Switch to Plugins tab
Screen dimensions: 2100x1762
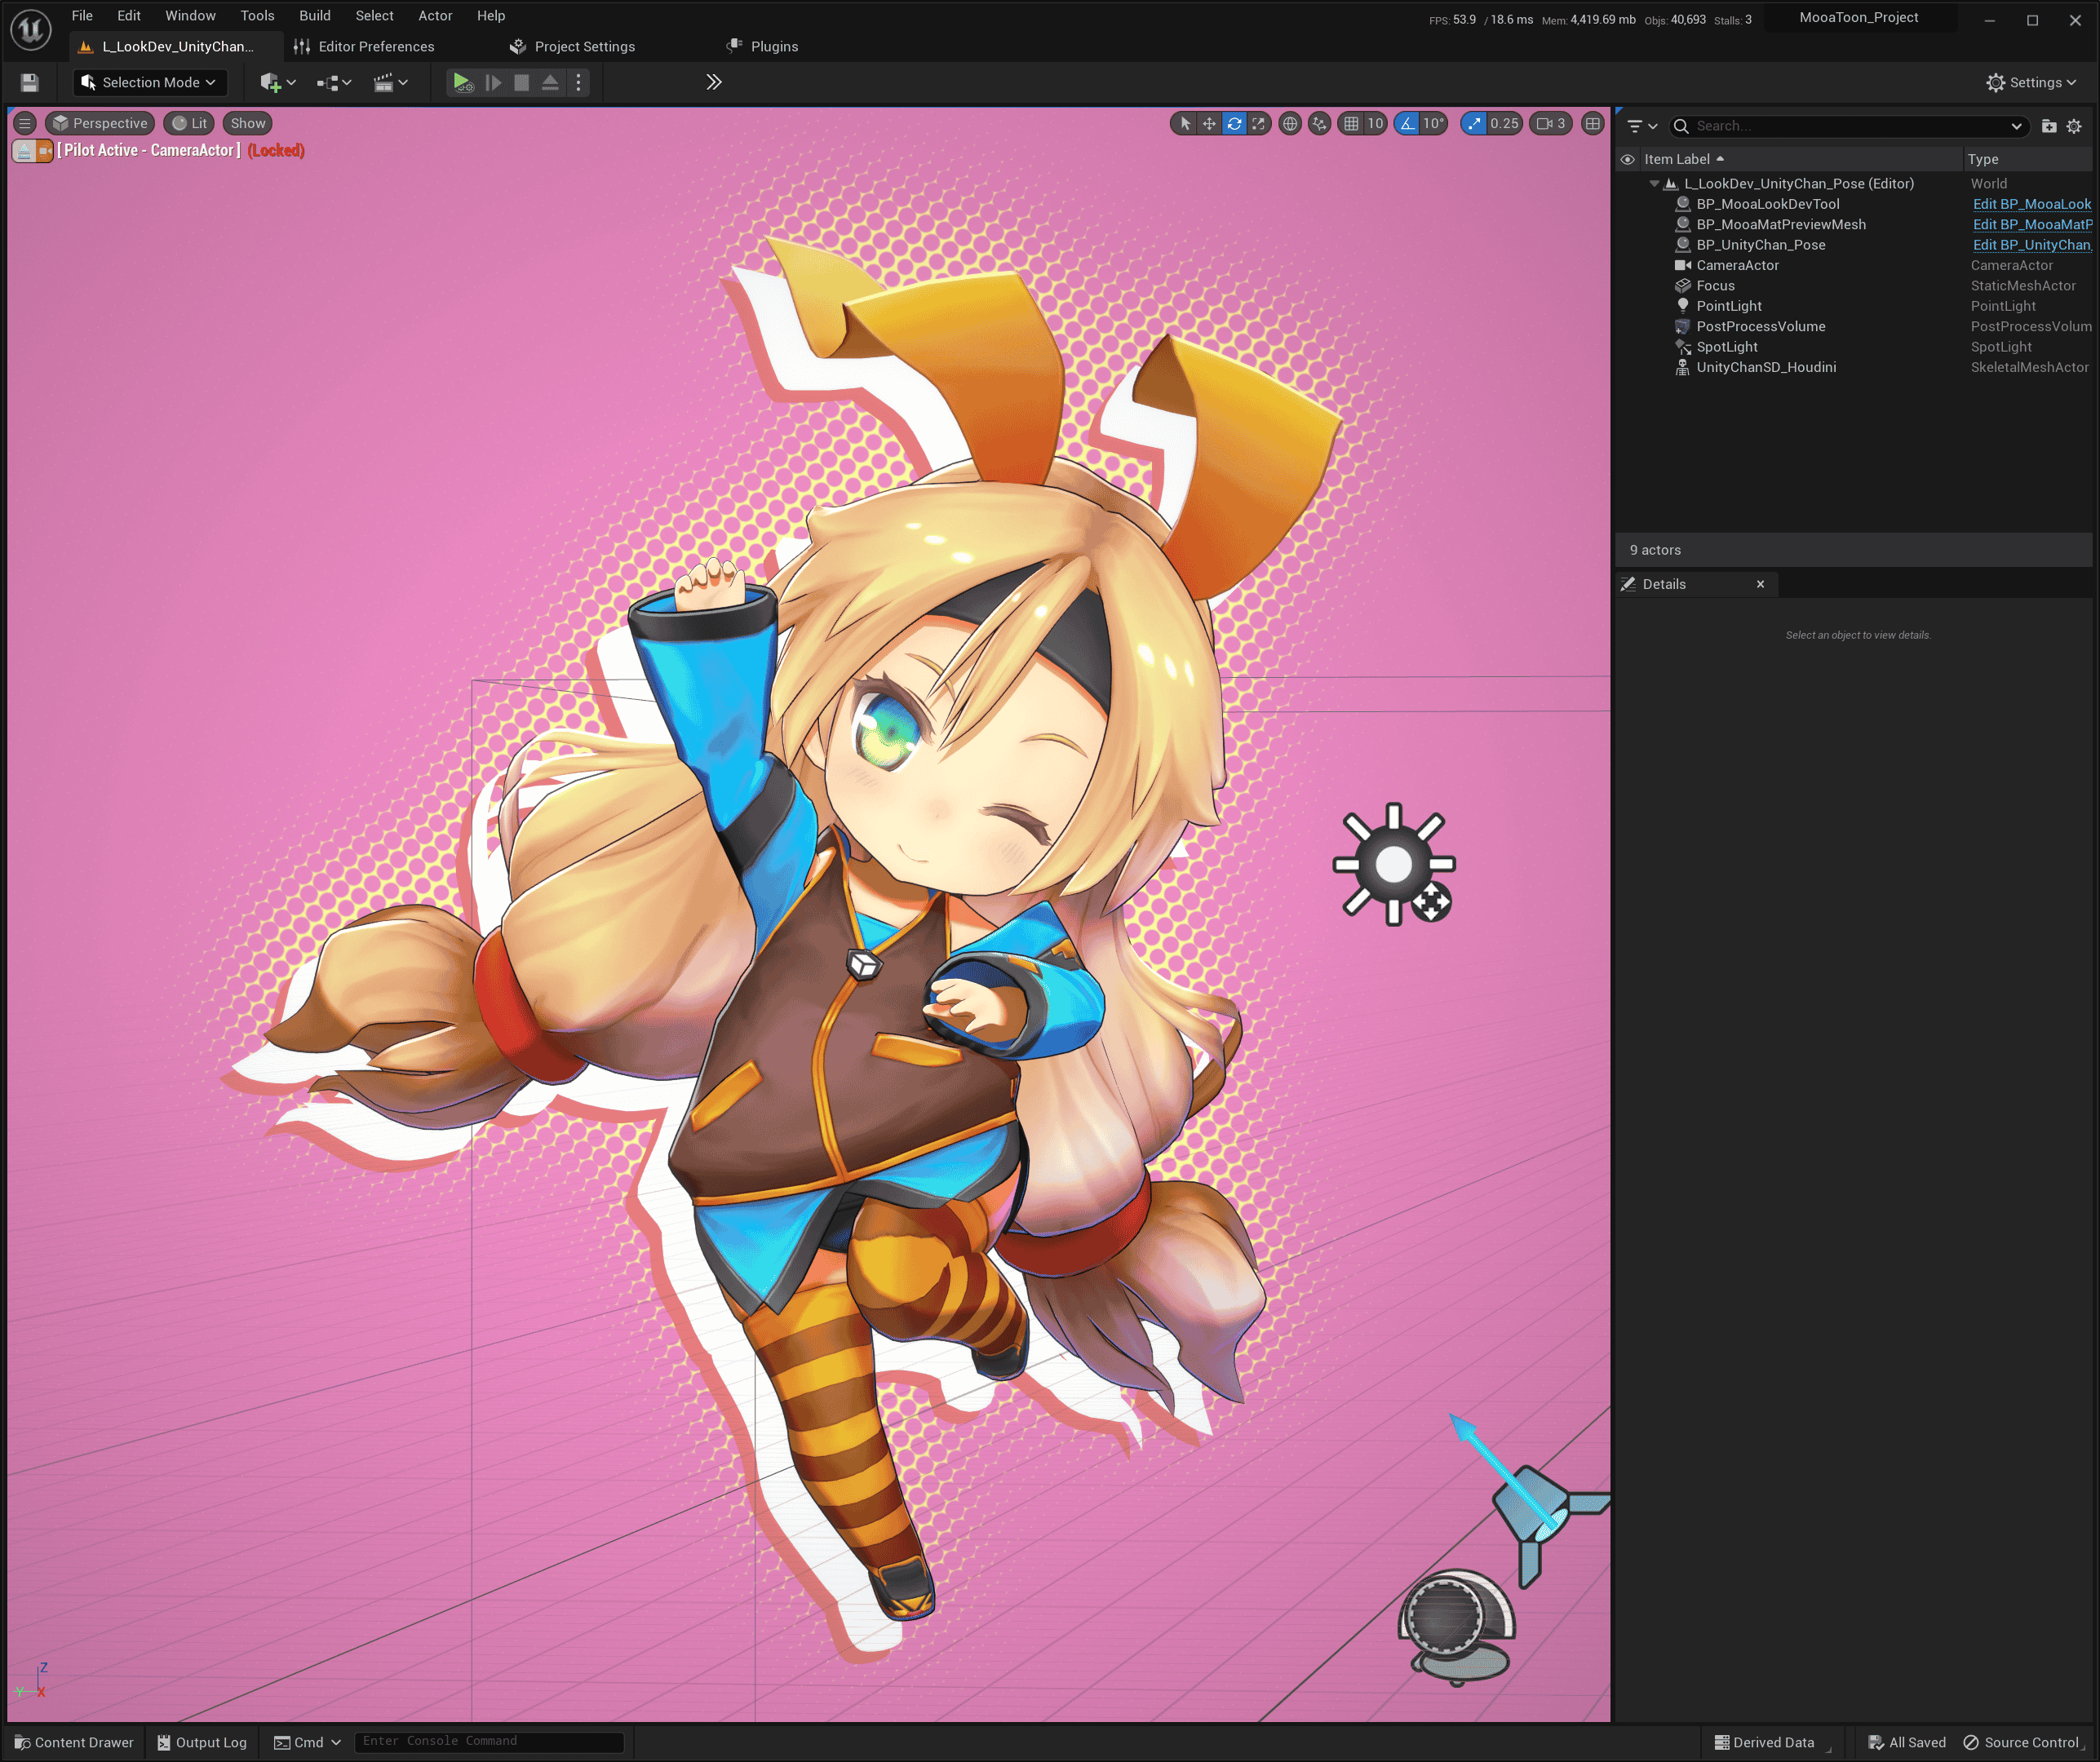pyautogui.click(x=763, y=46)
